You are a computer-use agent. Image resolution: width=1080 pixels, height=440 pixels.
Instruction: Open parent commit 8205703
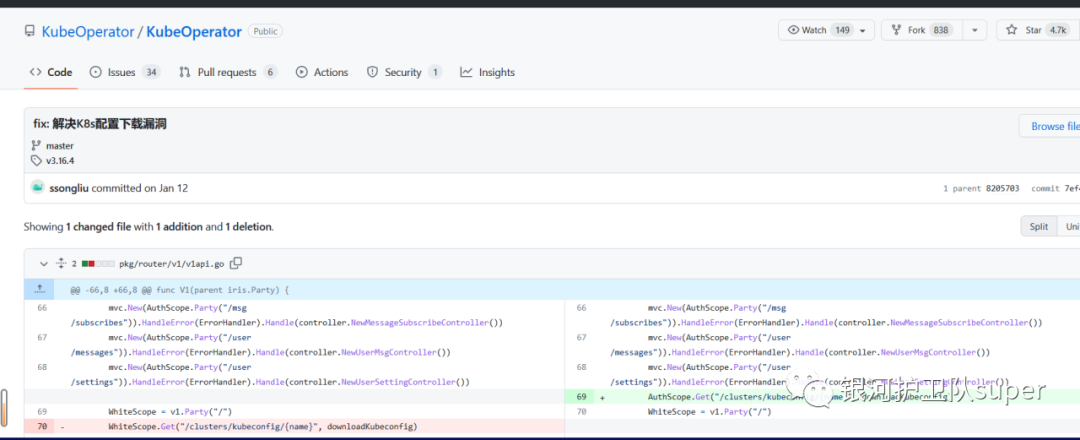1002,188
